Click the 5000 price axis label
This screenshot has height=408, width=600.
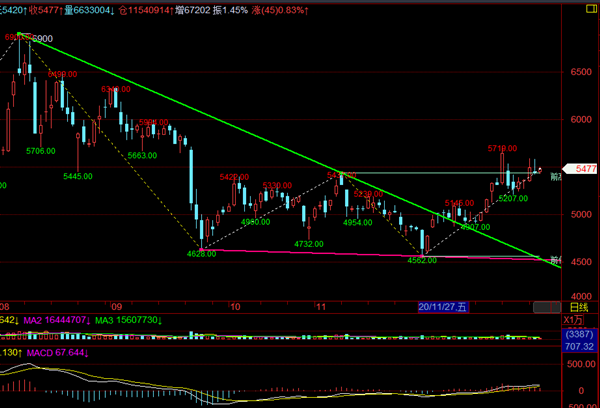pos(581,214)
